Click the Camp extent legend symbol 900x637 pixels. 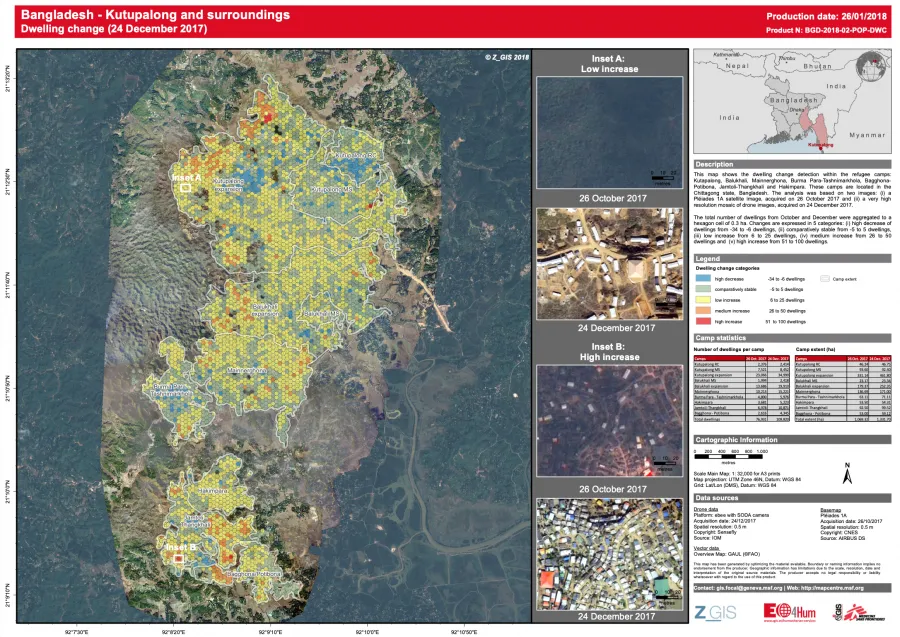tap(825, 281)
